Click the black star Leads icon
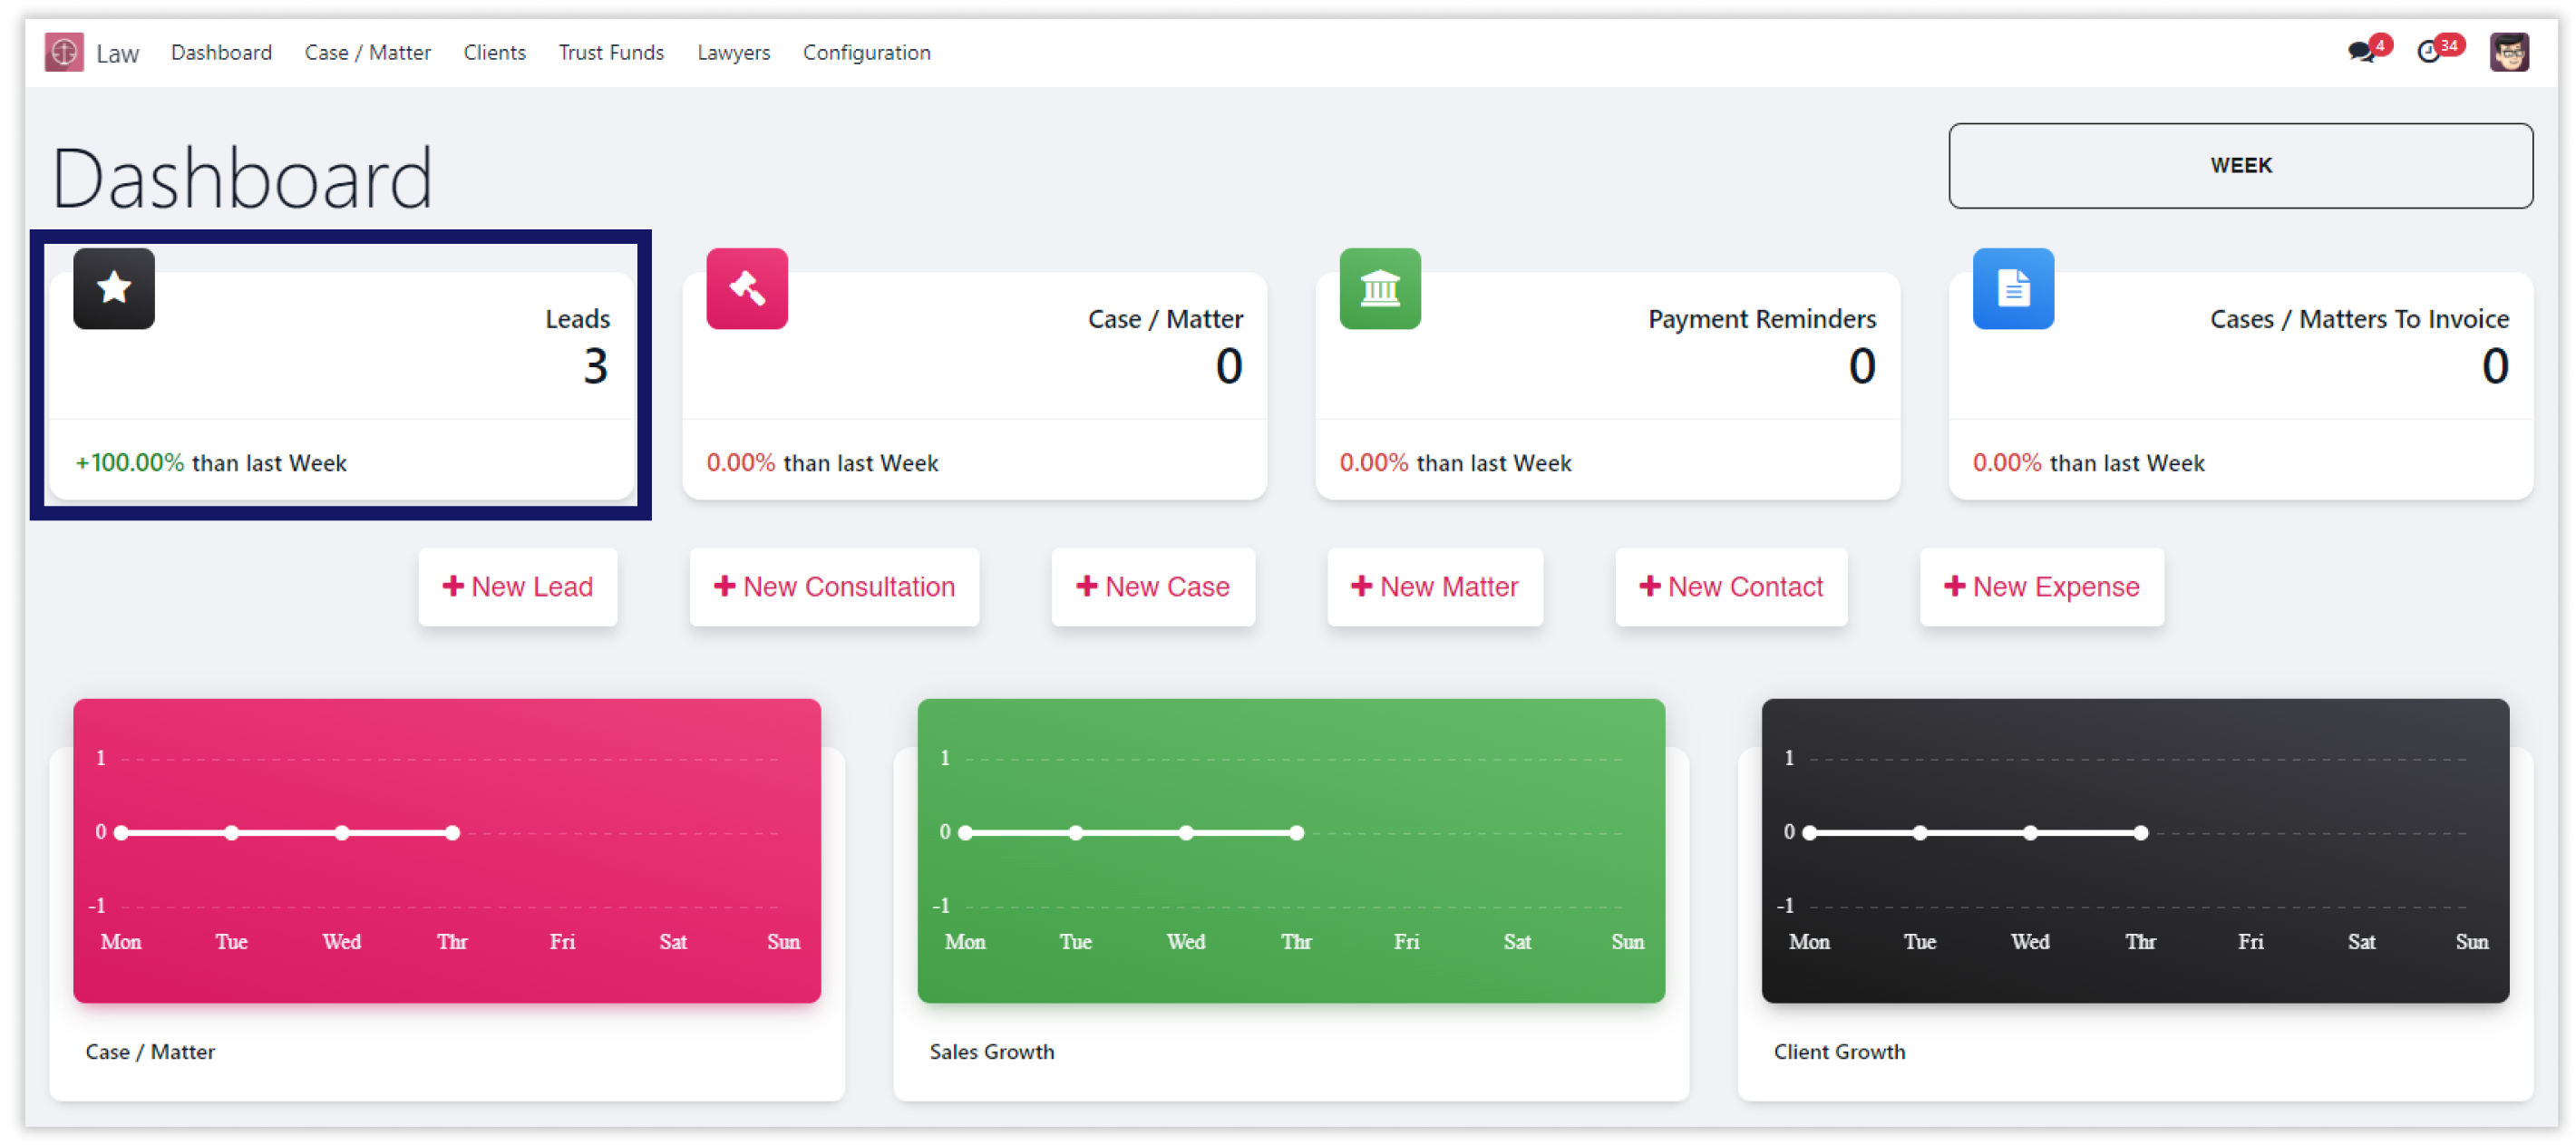 pos(114,288)
